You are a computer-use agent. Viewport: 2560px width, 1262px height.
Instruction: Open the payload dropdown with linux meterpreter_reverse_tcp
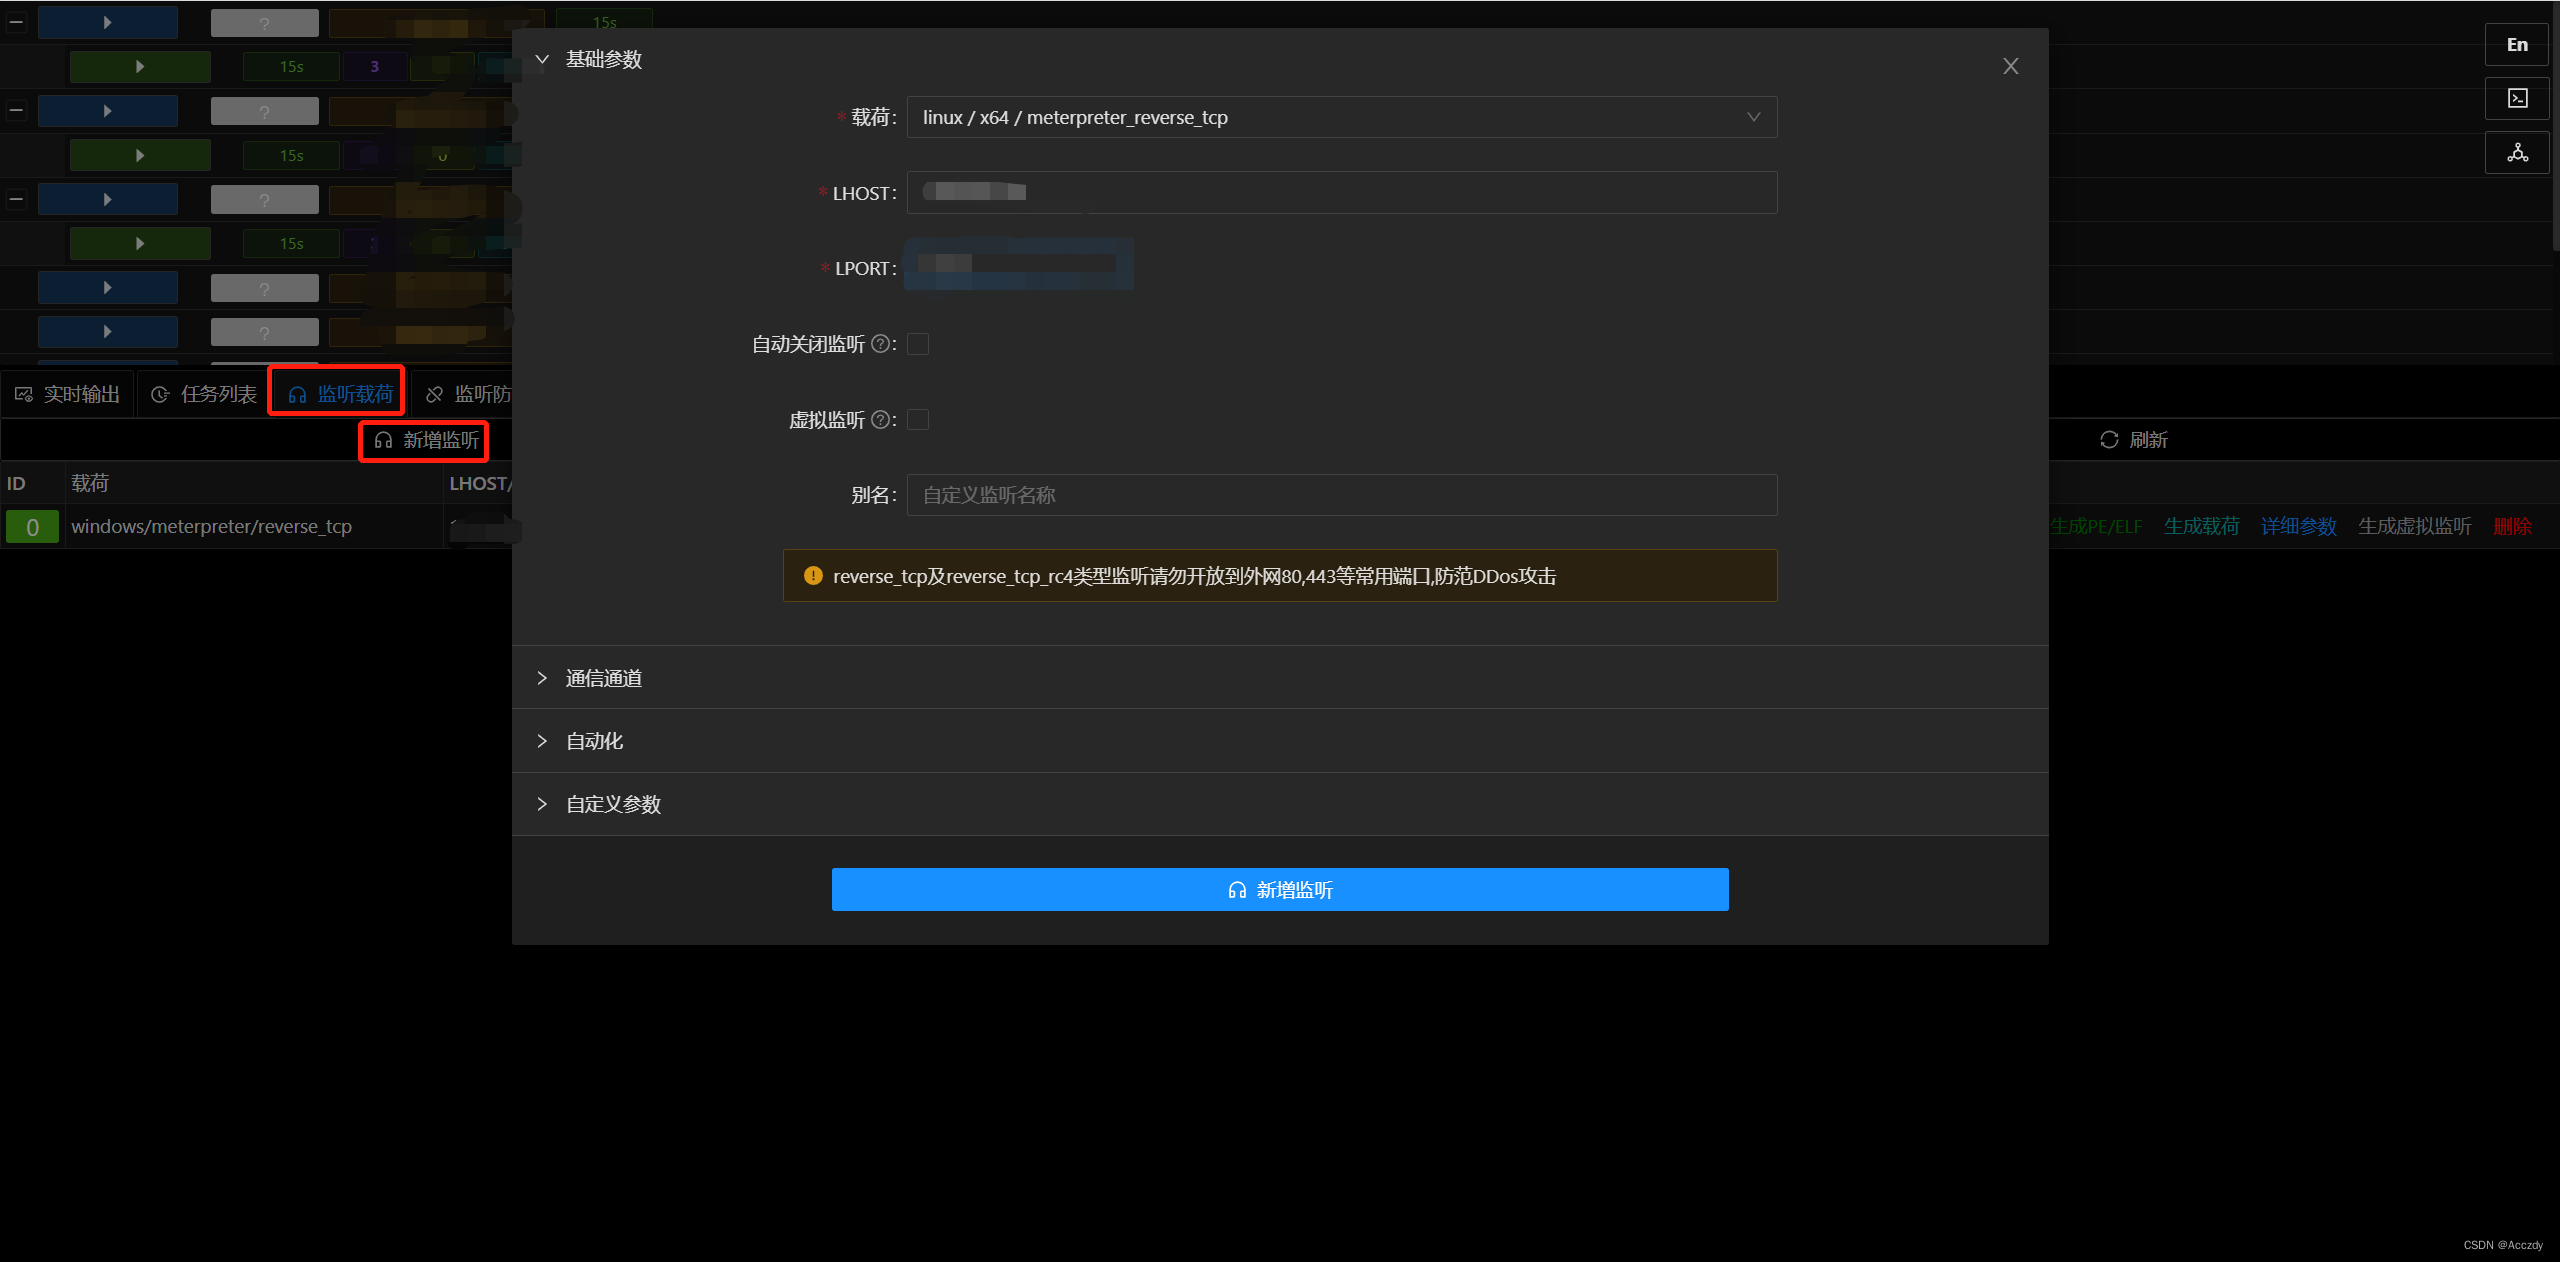point(1341,117)
